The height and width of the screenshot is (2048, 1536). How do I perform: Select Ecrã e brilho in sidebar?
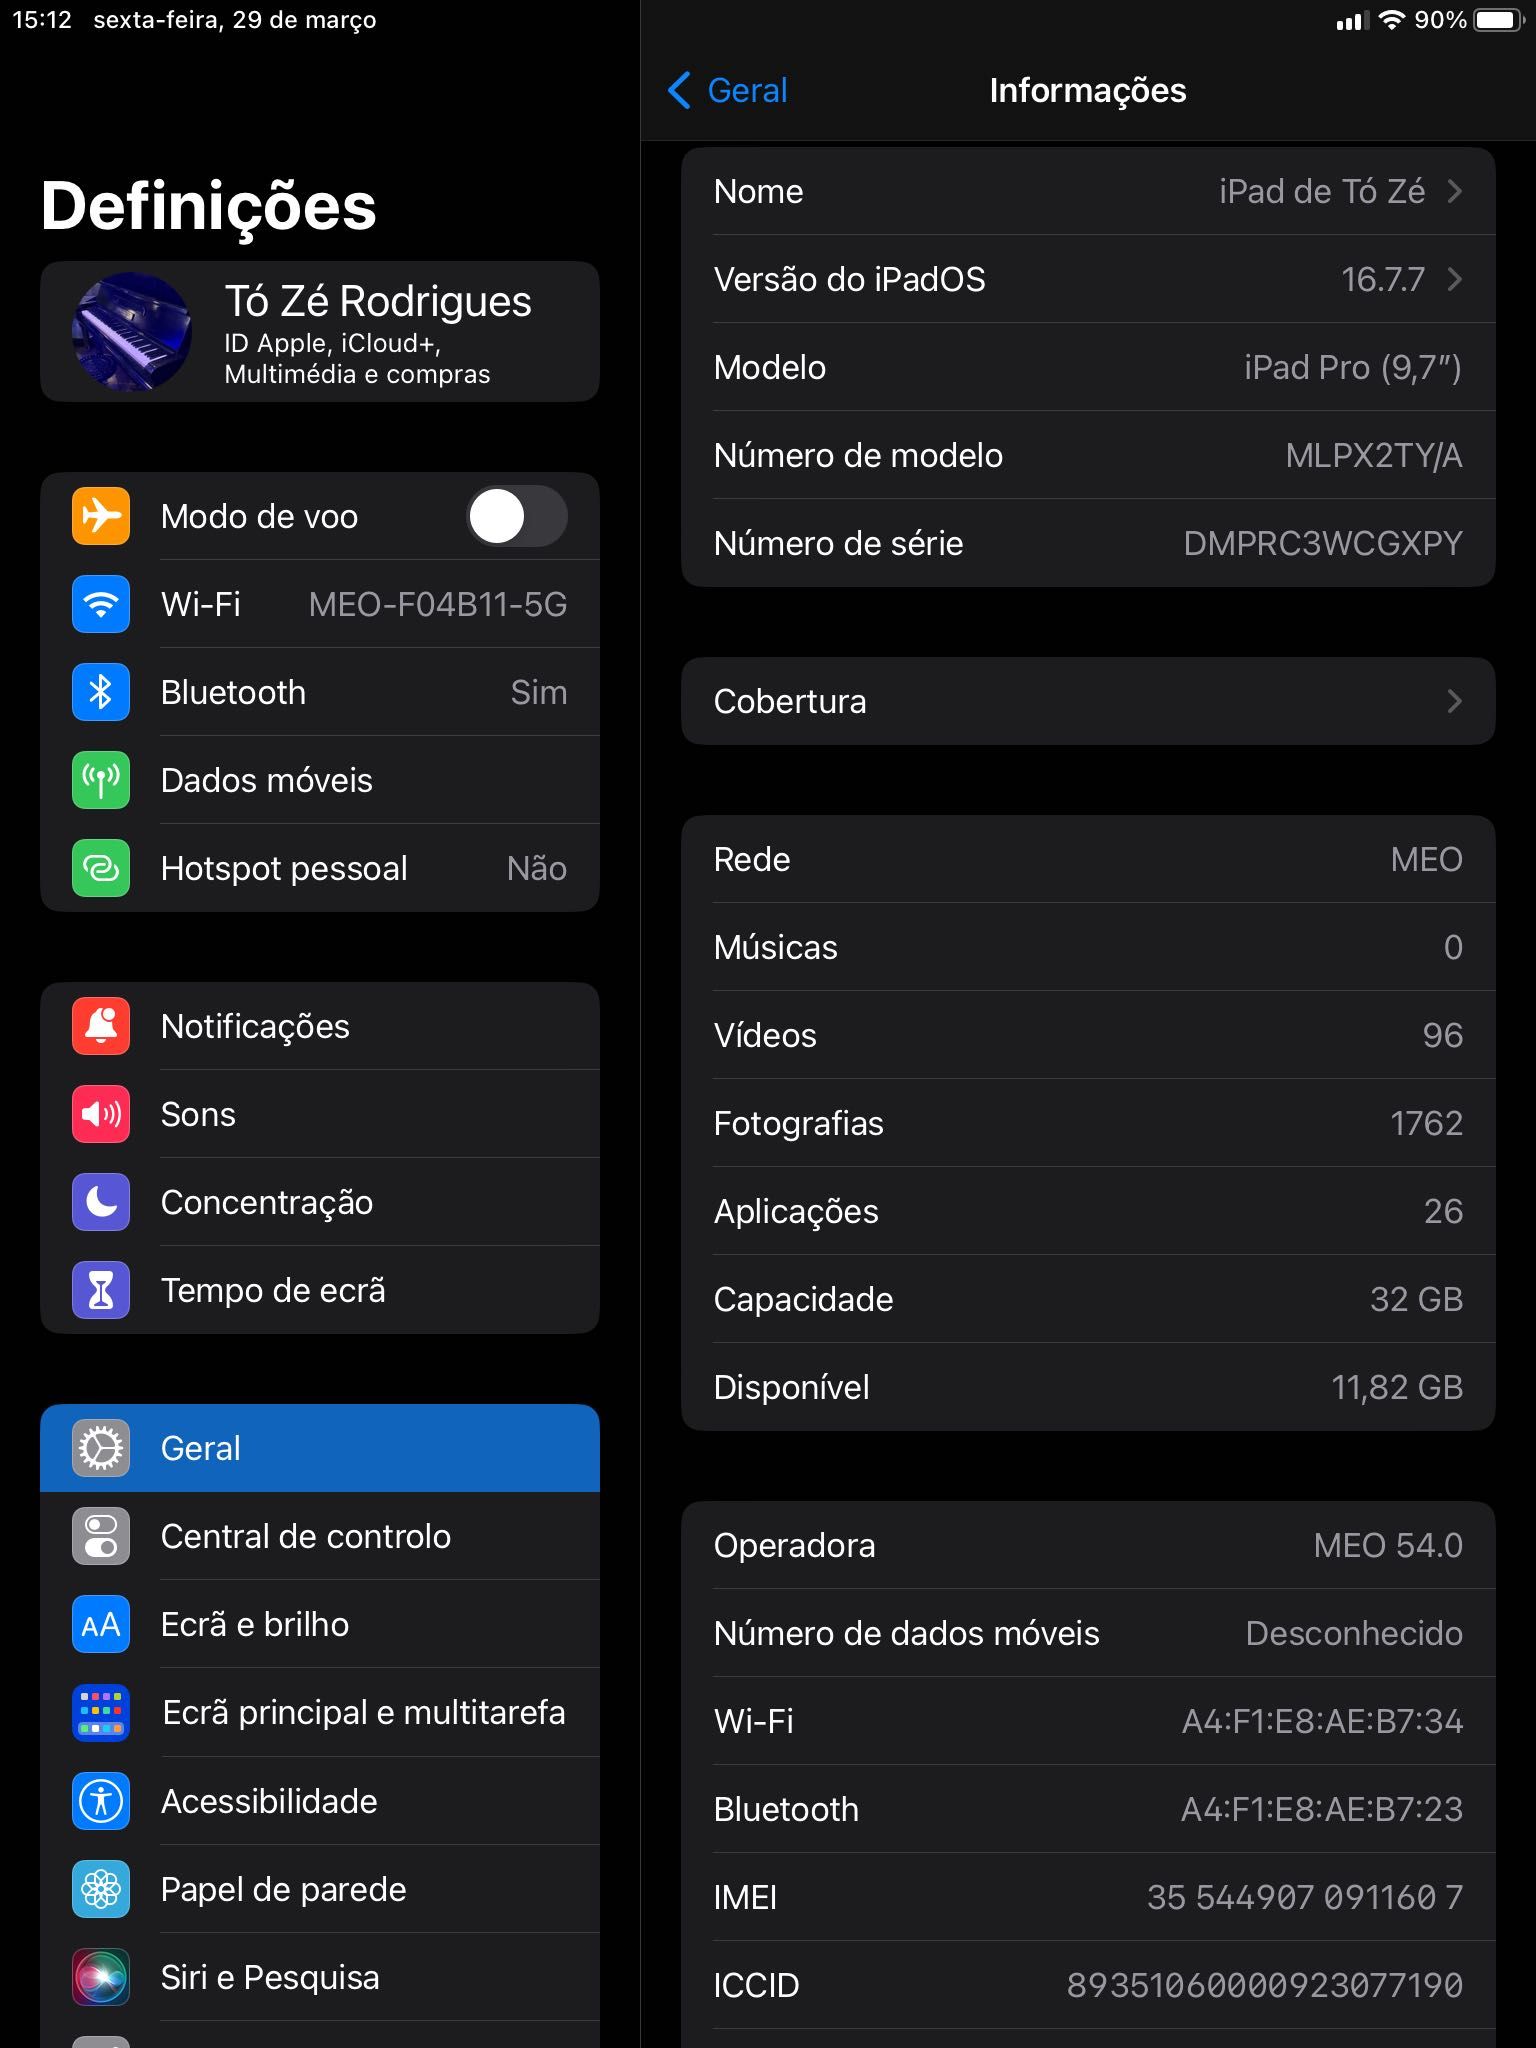point(320,1624)
